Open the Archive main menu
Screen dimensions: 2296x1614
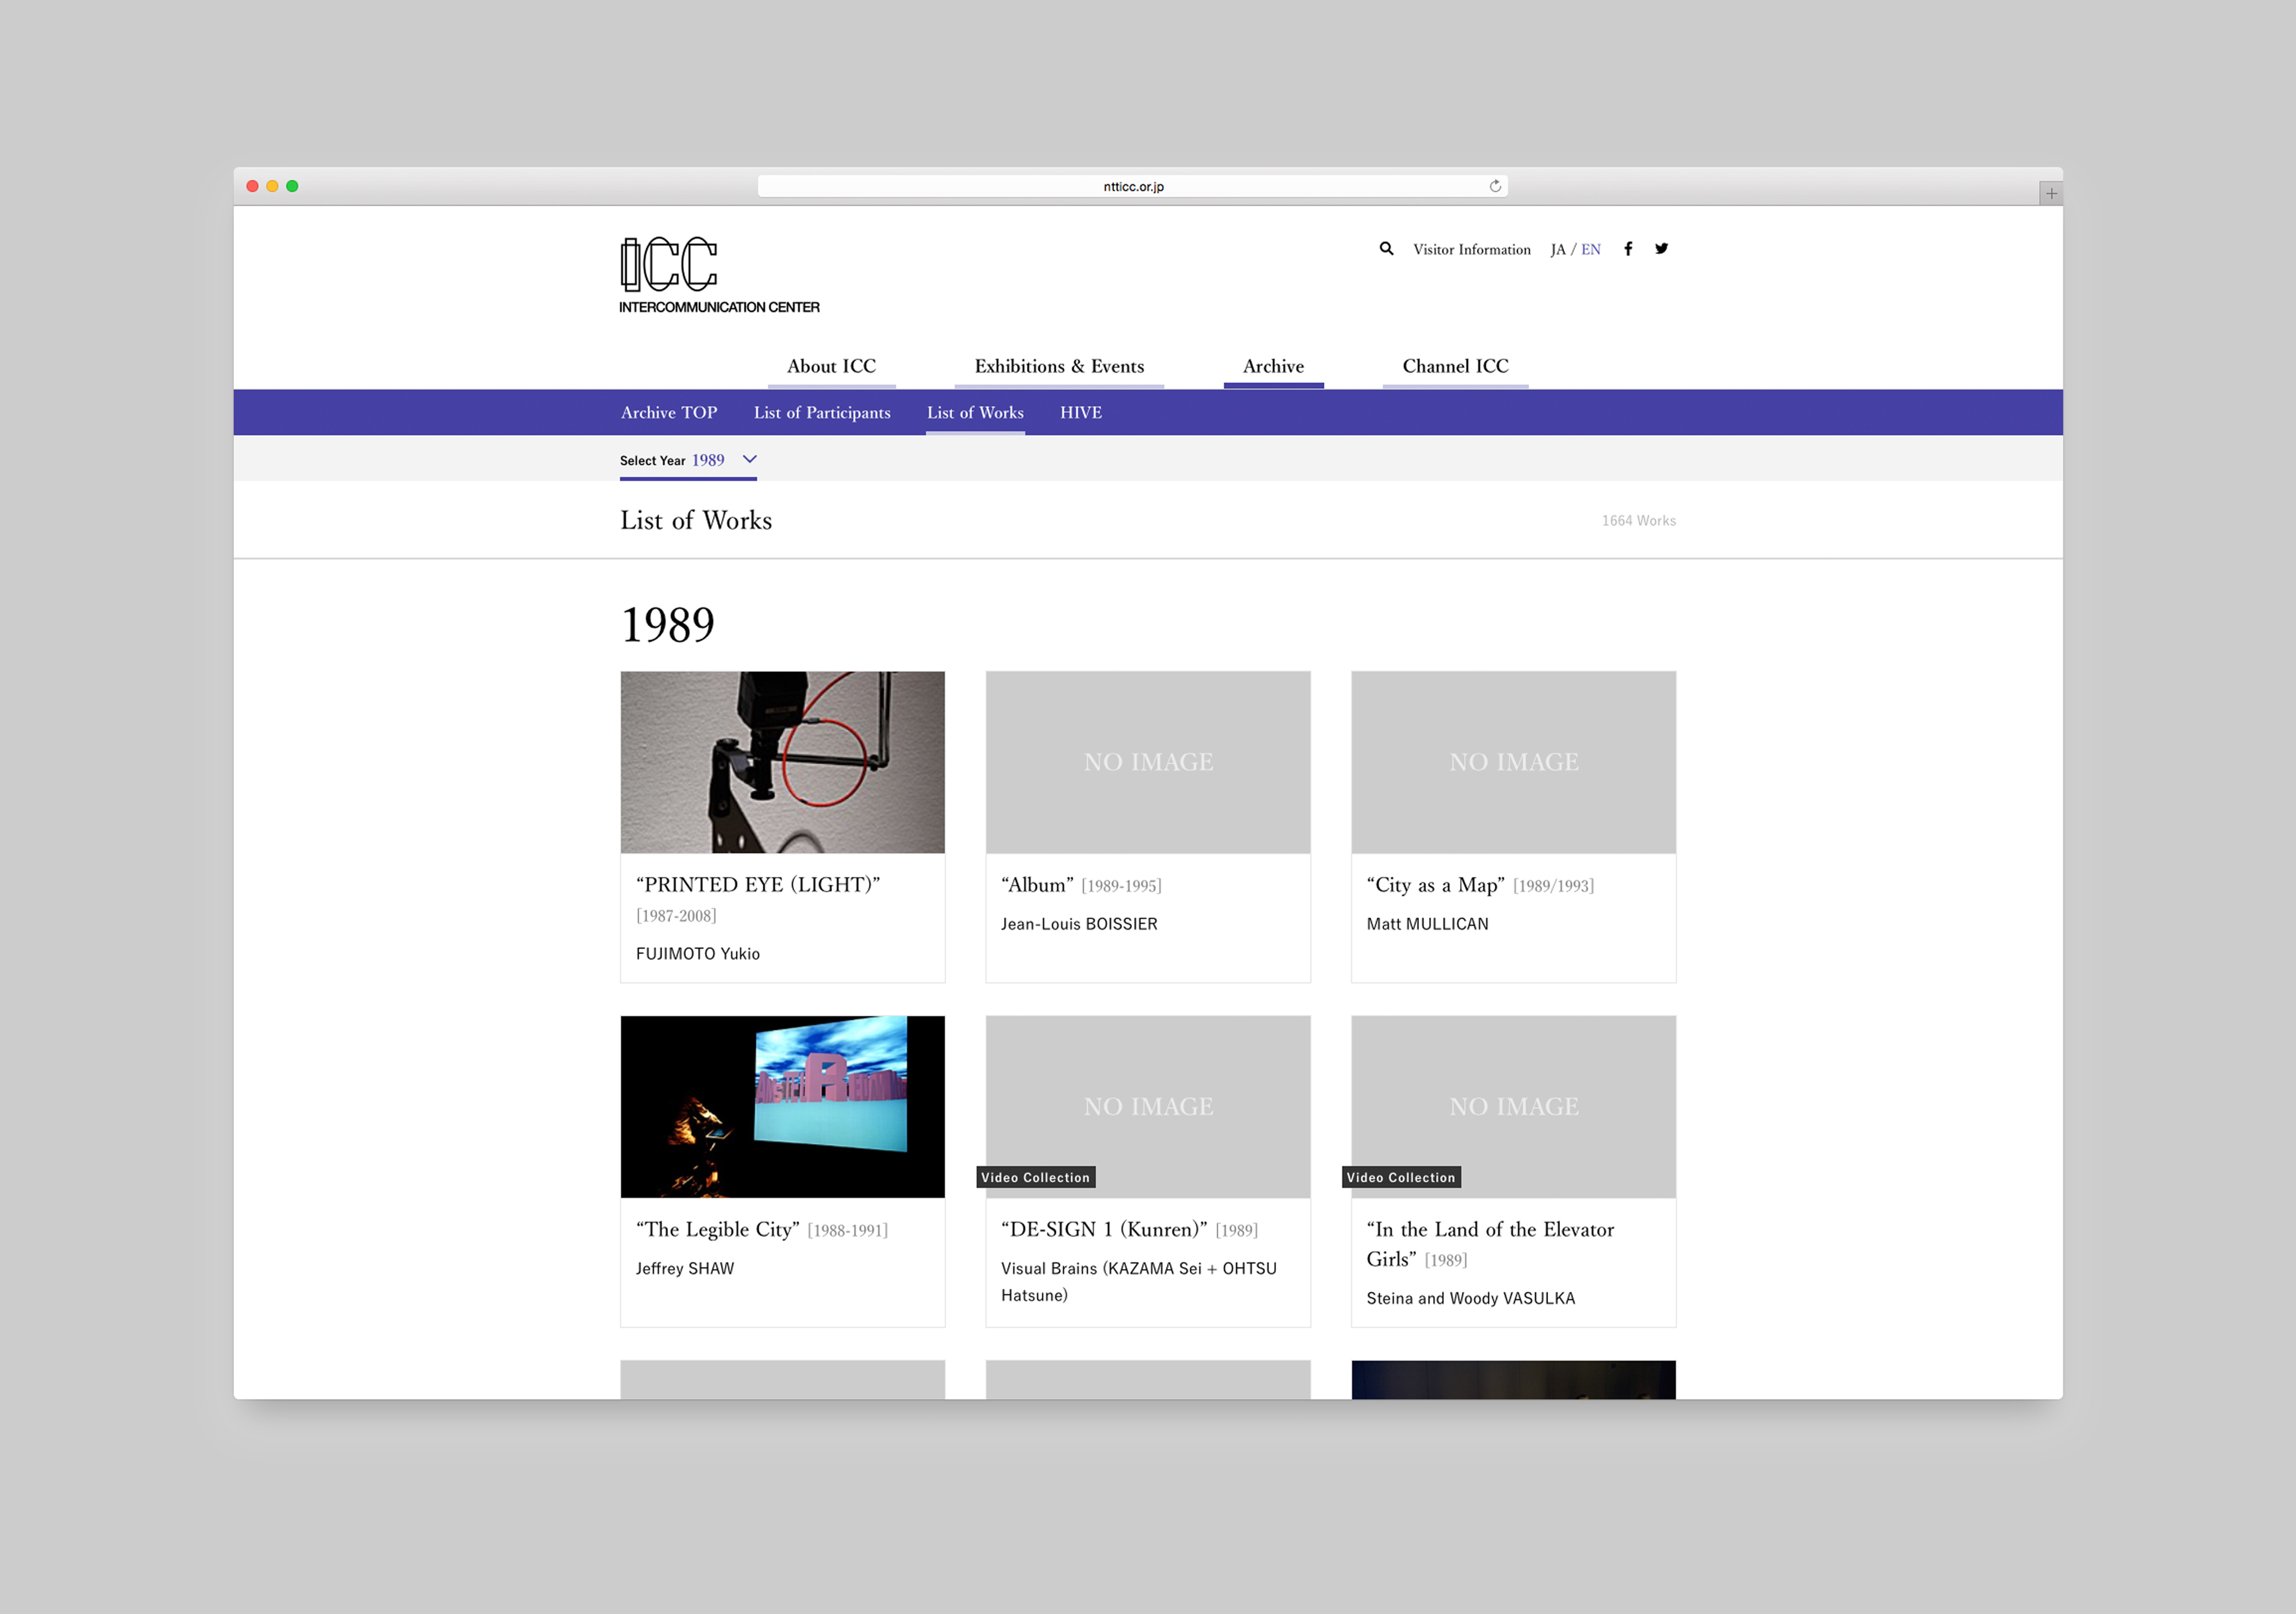click(1272, 366)
